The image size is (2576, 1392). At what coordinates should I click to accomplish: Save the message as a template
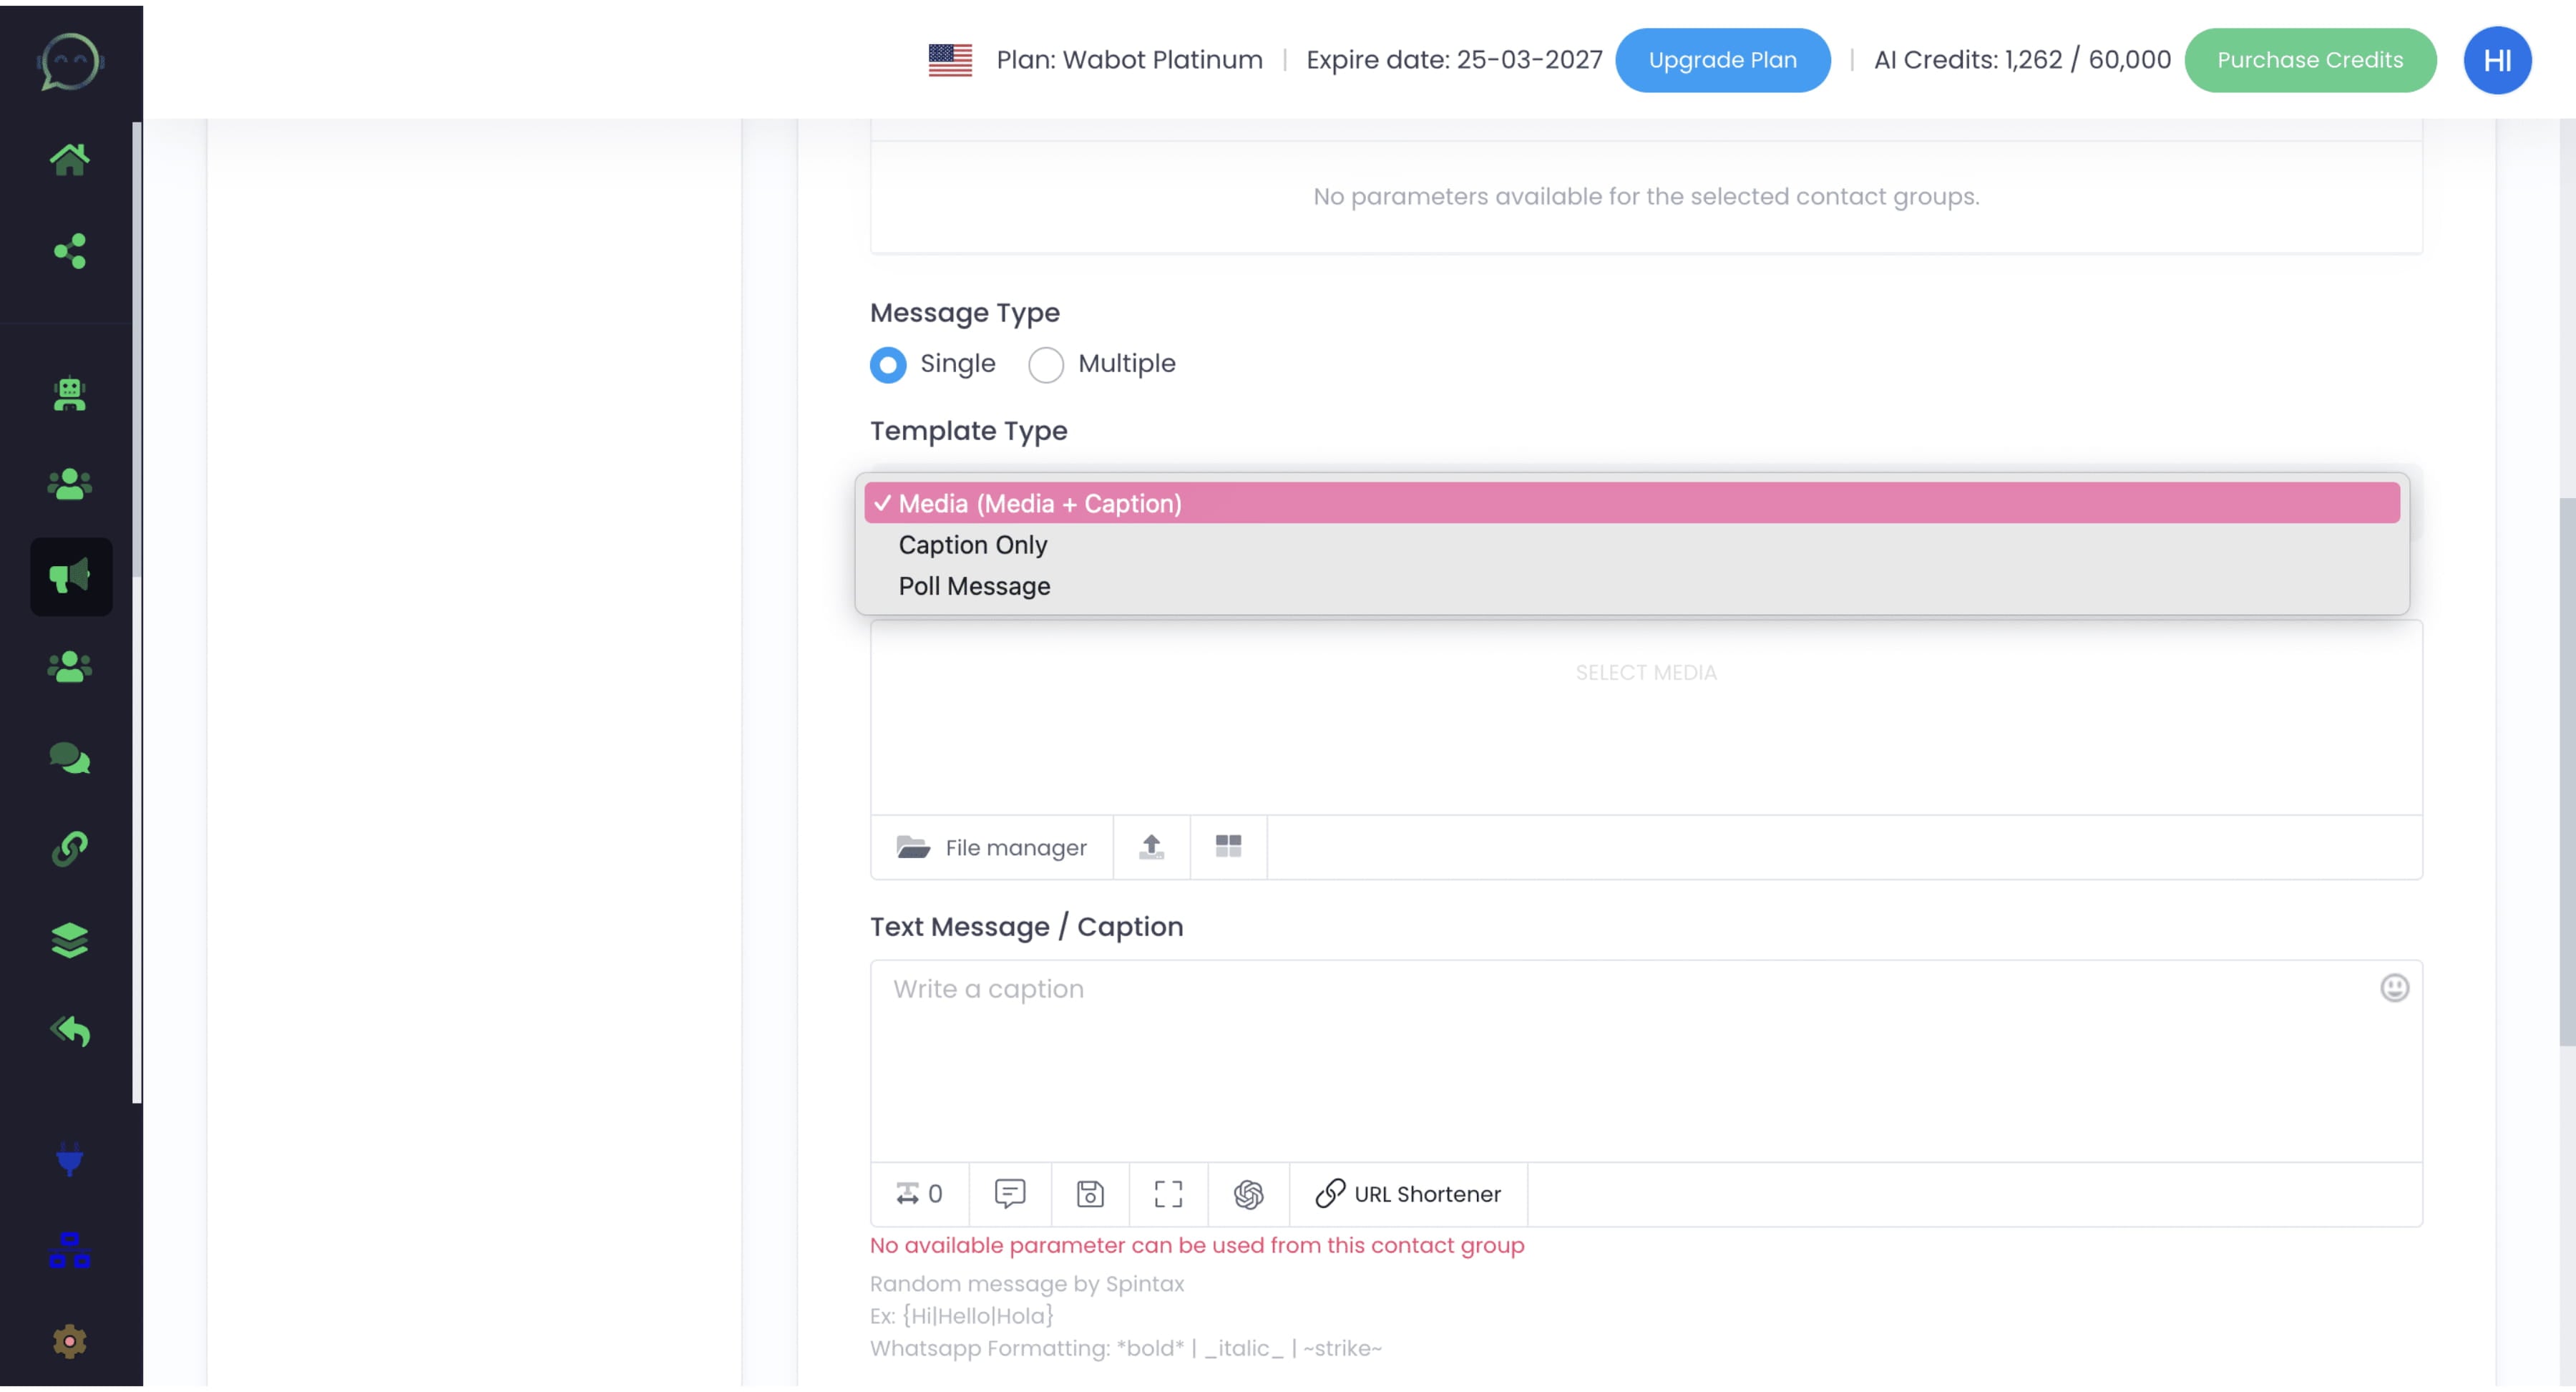pos(1089,1194)
